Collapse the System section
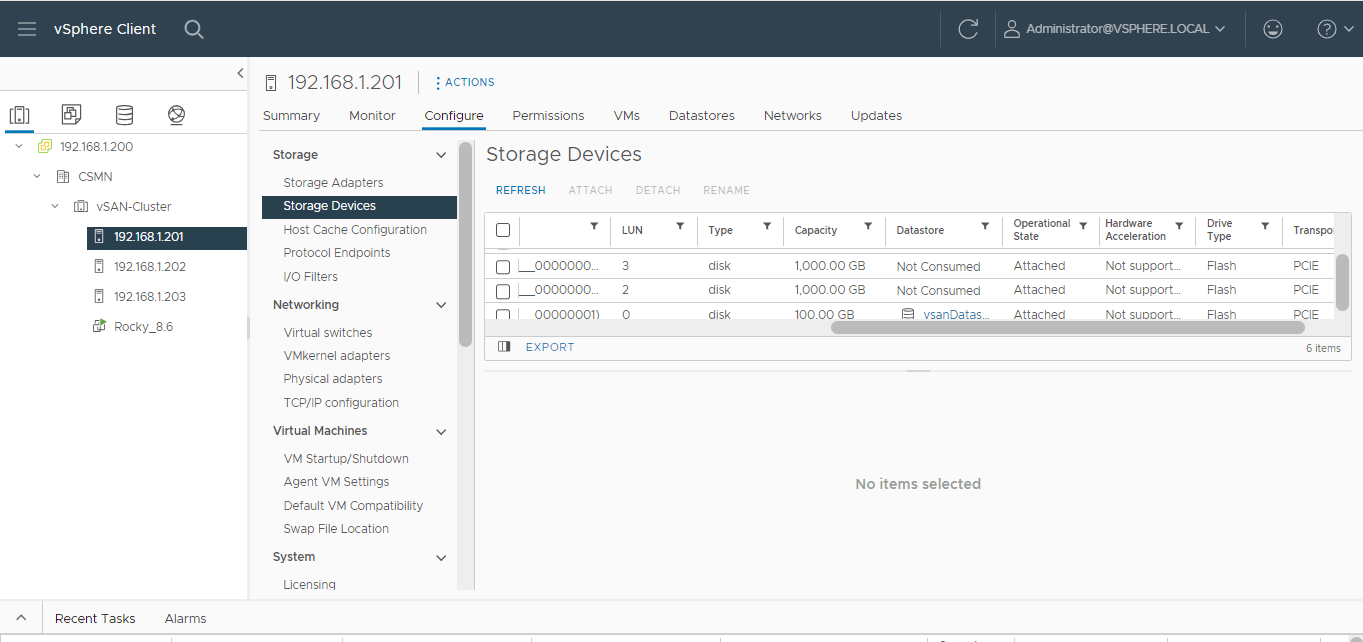Image resolution: width=1363 pixels, height=642 pixels. 441,557
